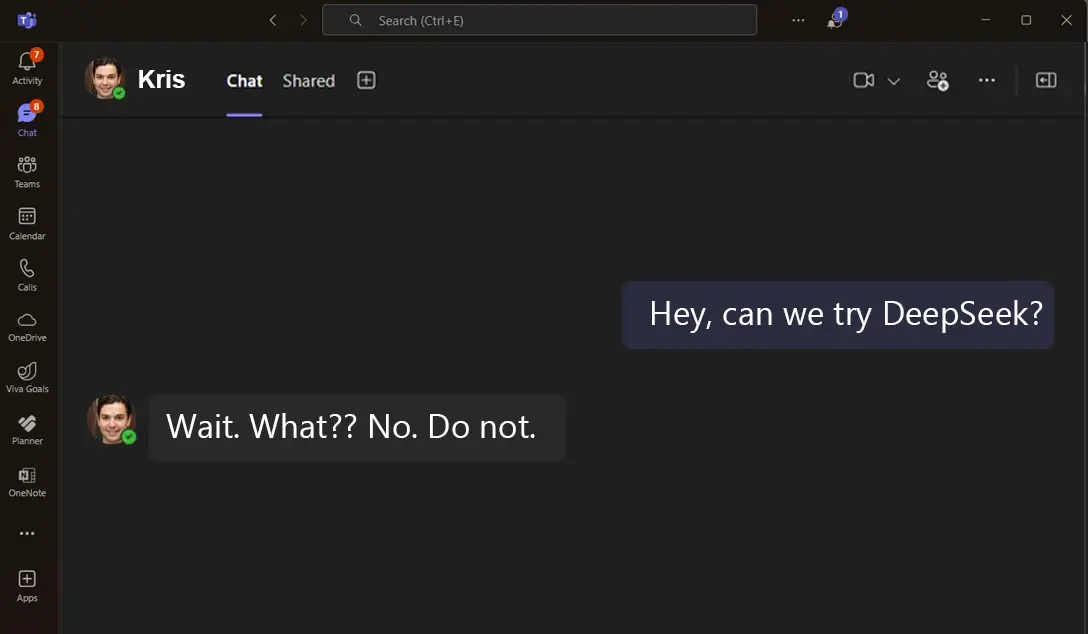Toggle the chat pop-out panel icon

1046,80
